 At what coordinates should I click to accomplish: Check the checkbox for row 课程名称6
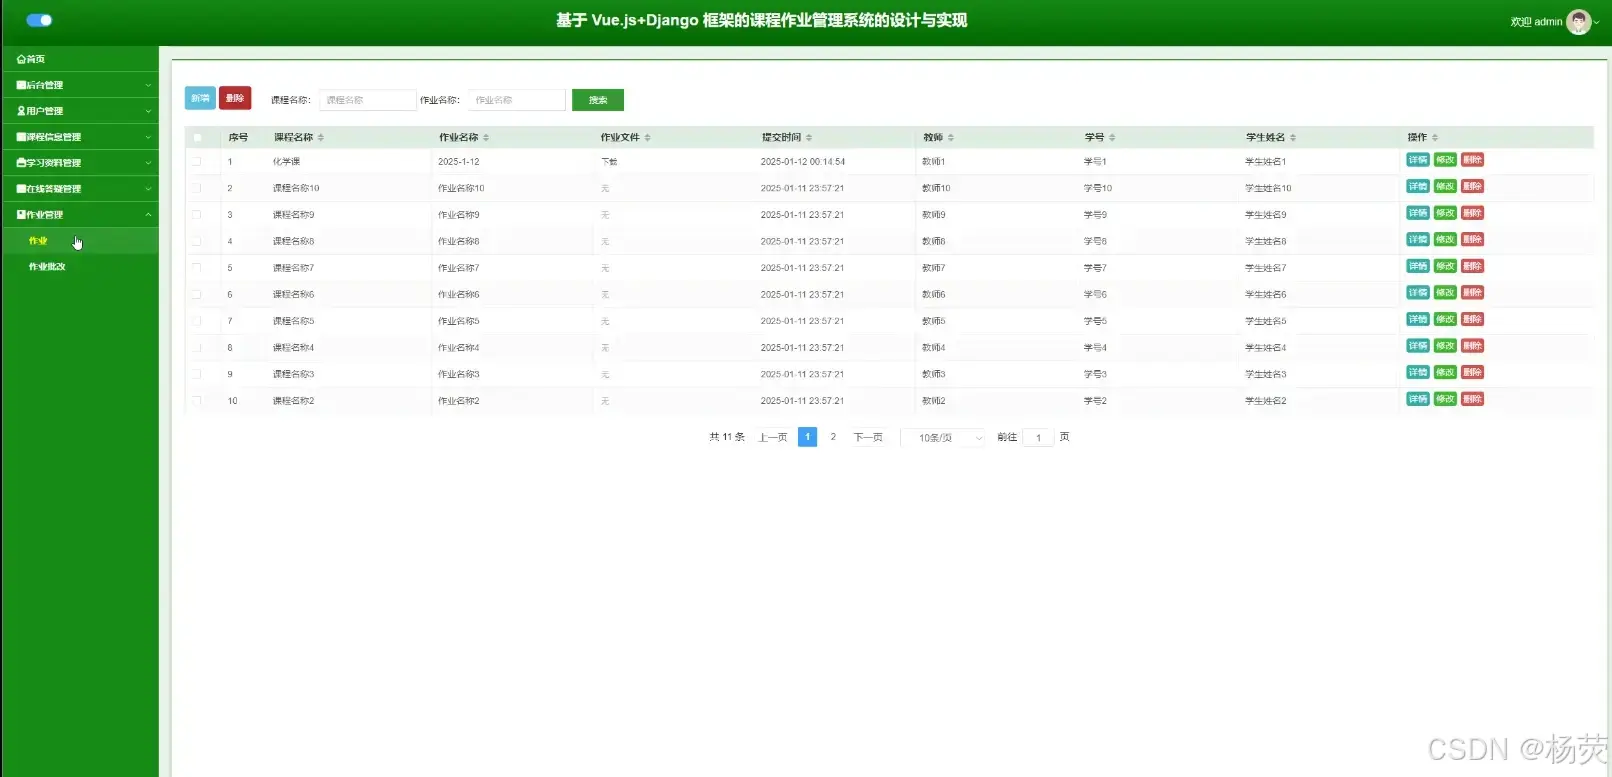pos(197,295)
